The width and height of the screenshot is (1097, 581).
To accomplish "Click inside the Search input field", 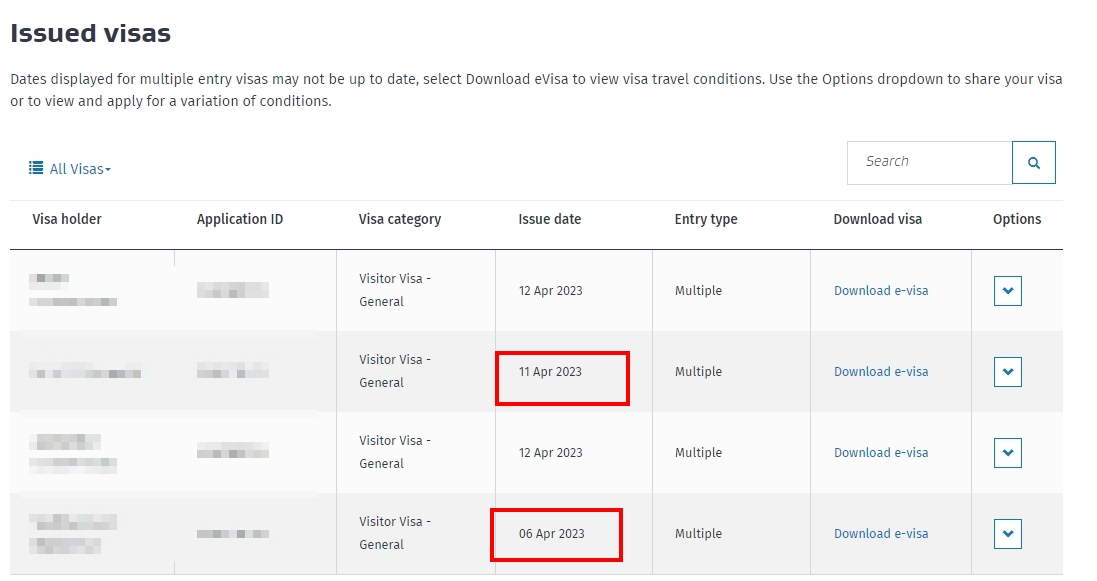I will pyautogui.click(x=929, y=162).
